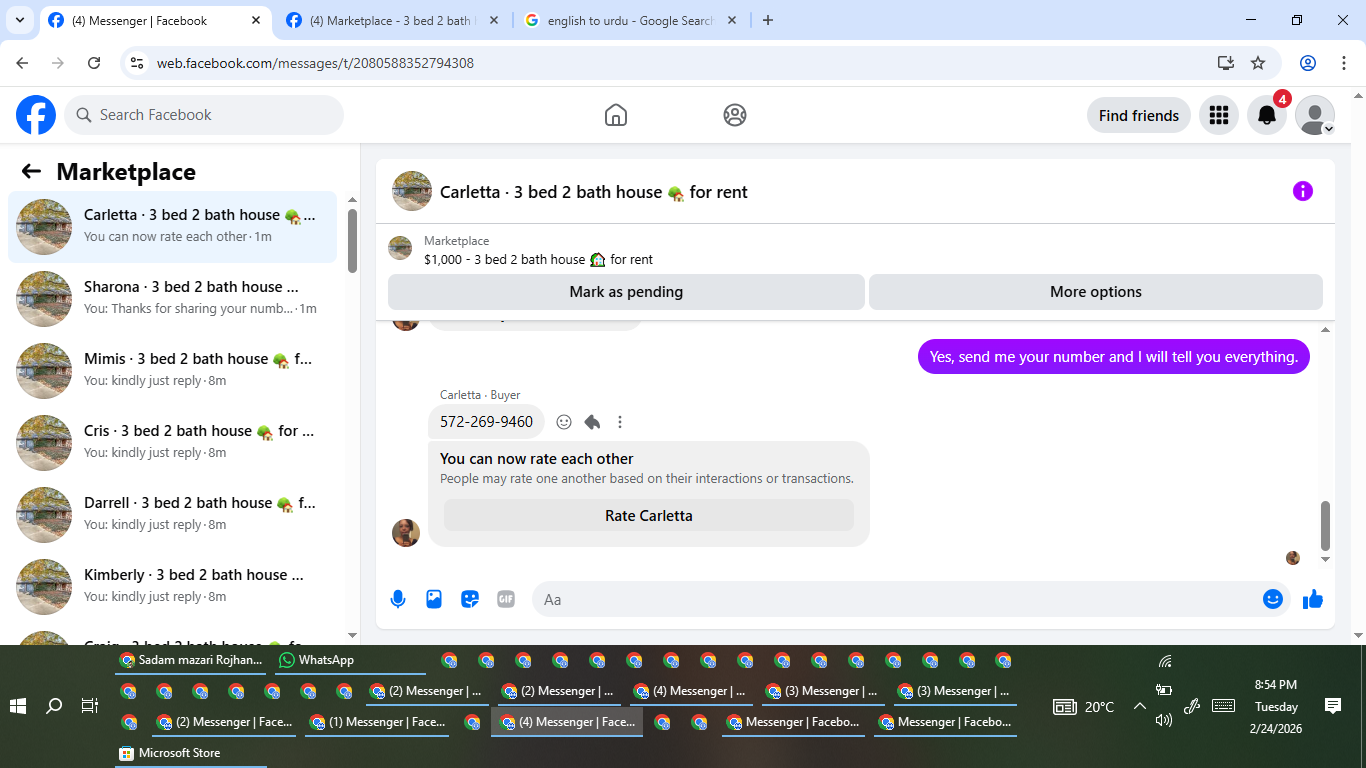Show hidden system tray icons
Screen dimensions: 1366x768
[x=1140, y=706]
